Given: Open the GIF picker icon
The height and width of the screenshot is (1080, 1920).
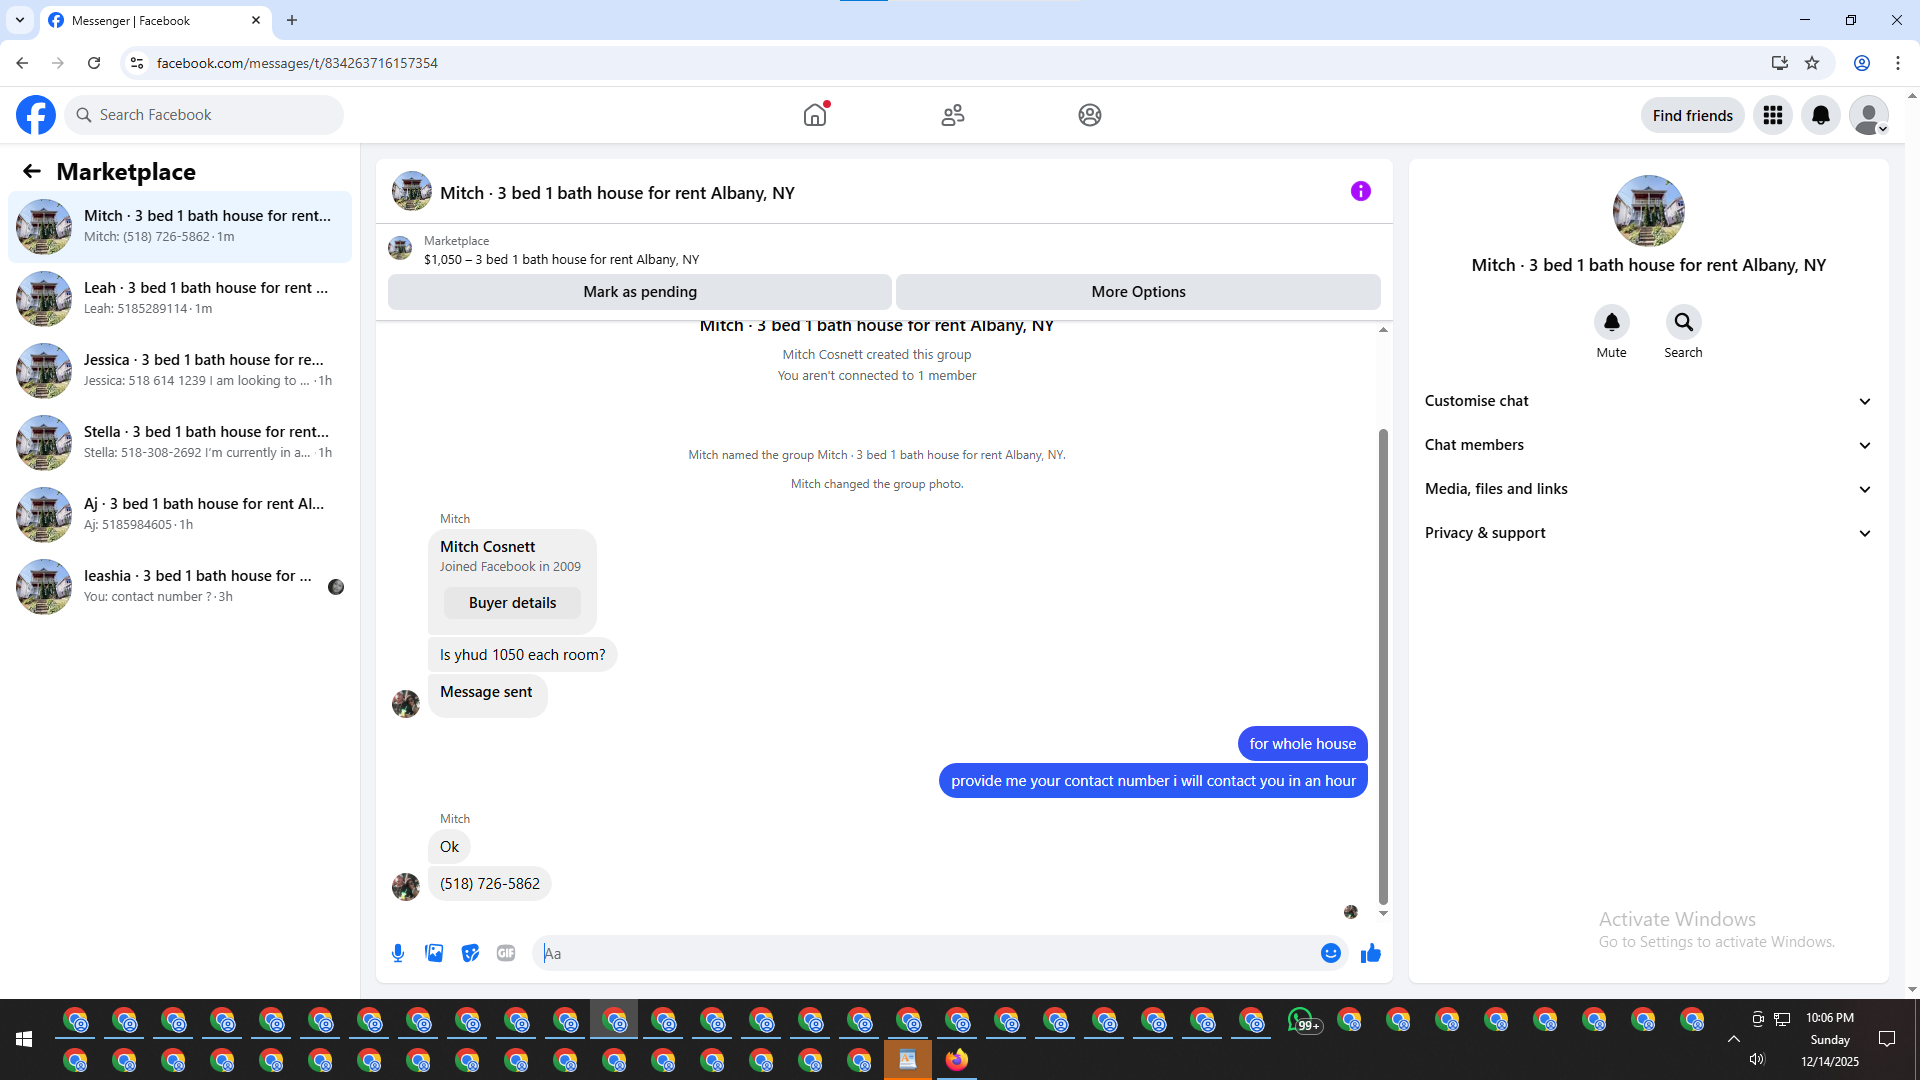Looking at the screenshot, I should 506,953.
